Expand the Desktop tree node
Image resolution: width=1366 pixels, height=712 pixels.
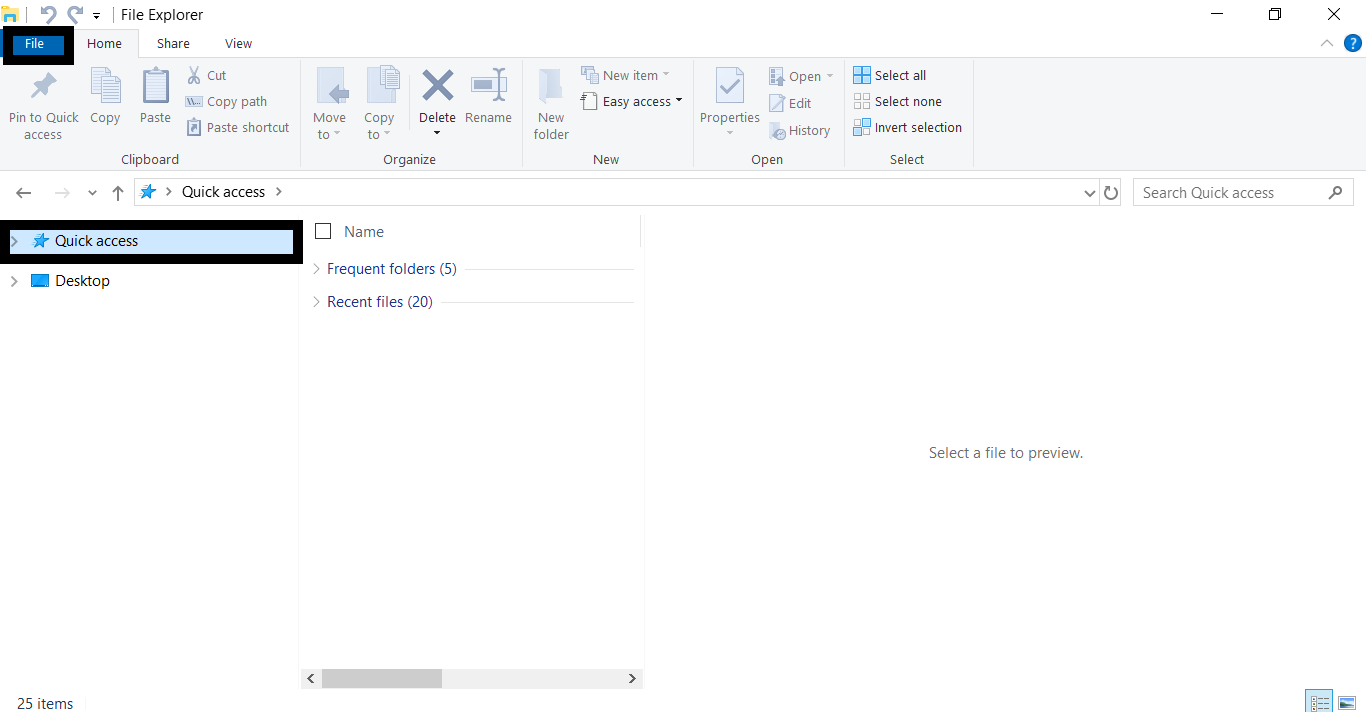(14, 281)
